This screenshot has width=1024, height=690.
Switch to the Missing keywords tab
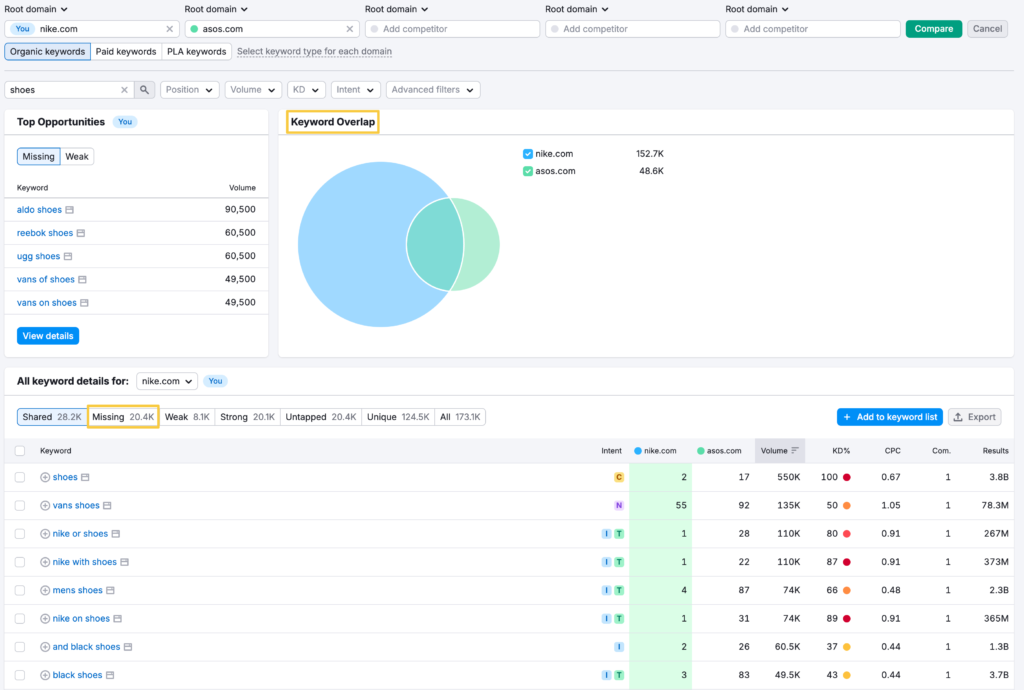123,417
